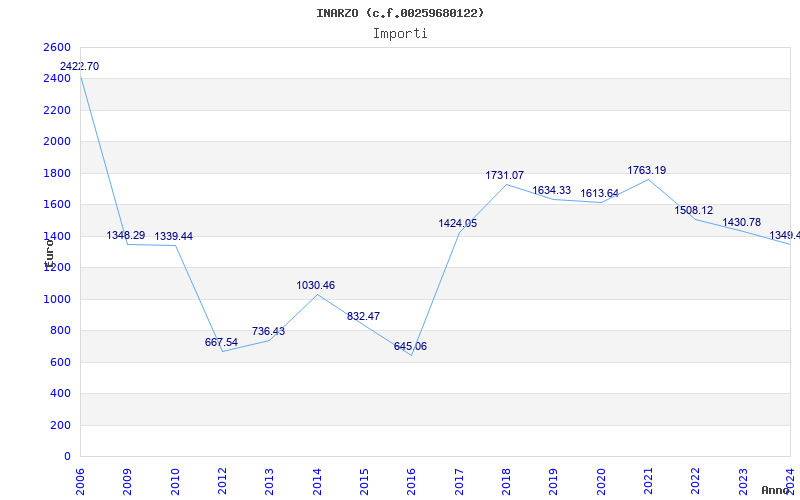Click the x-axis year 2012
Image resolution: width=800 pixels, height=500 pixels.
[x=222, y=481]
